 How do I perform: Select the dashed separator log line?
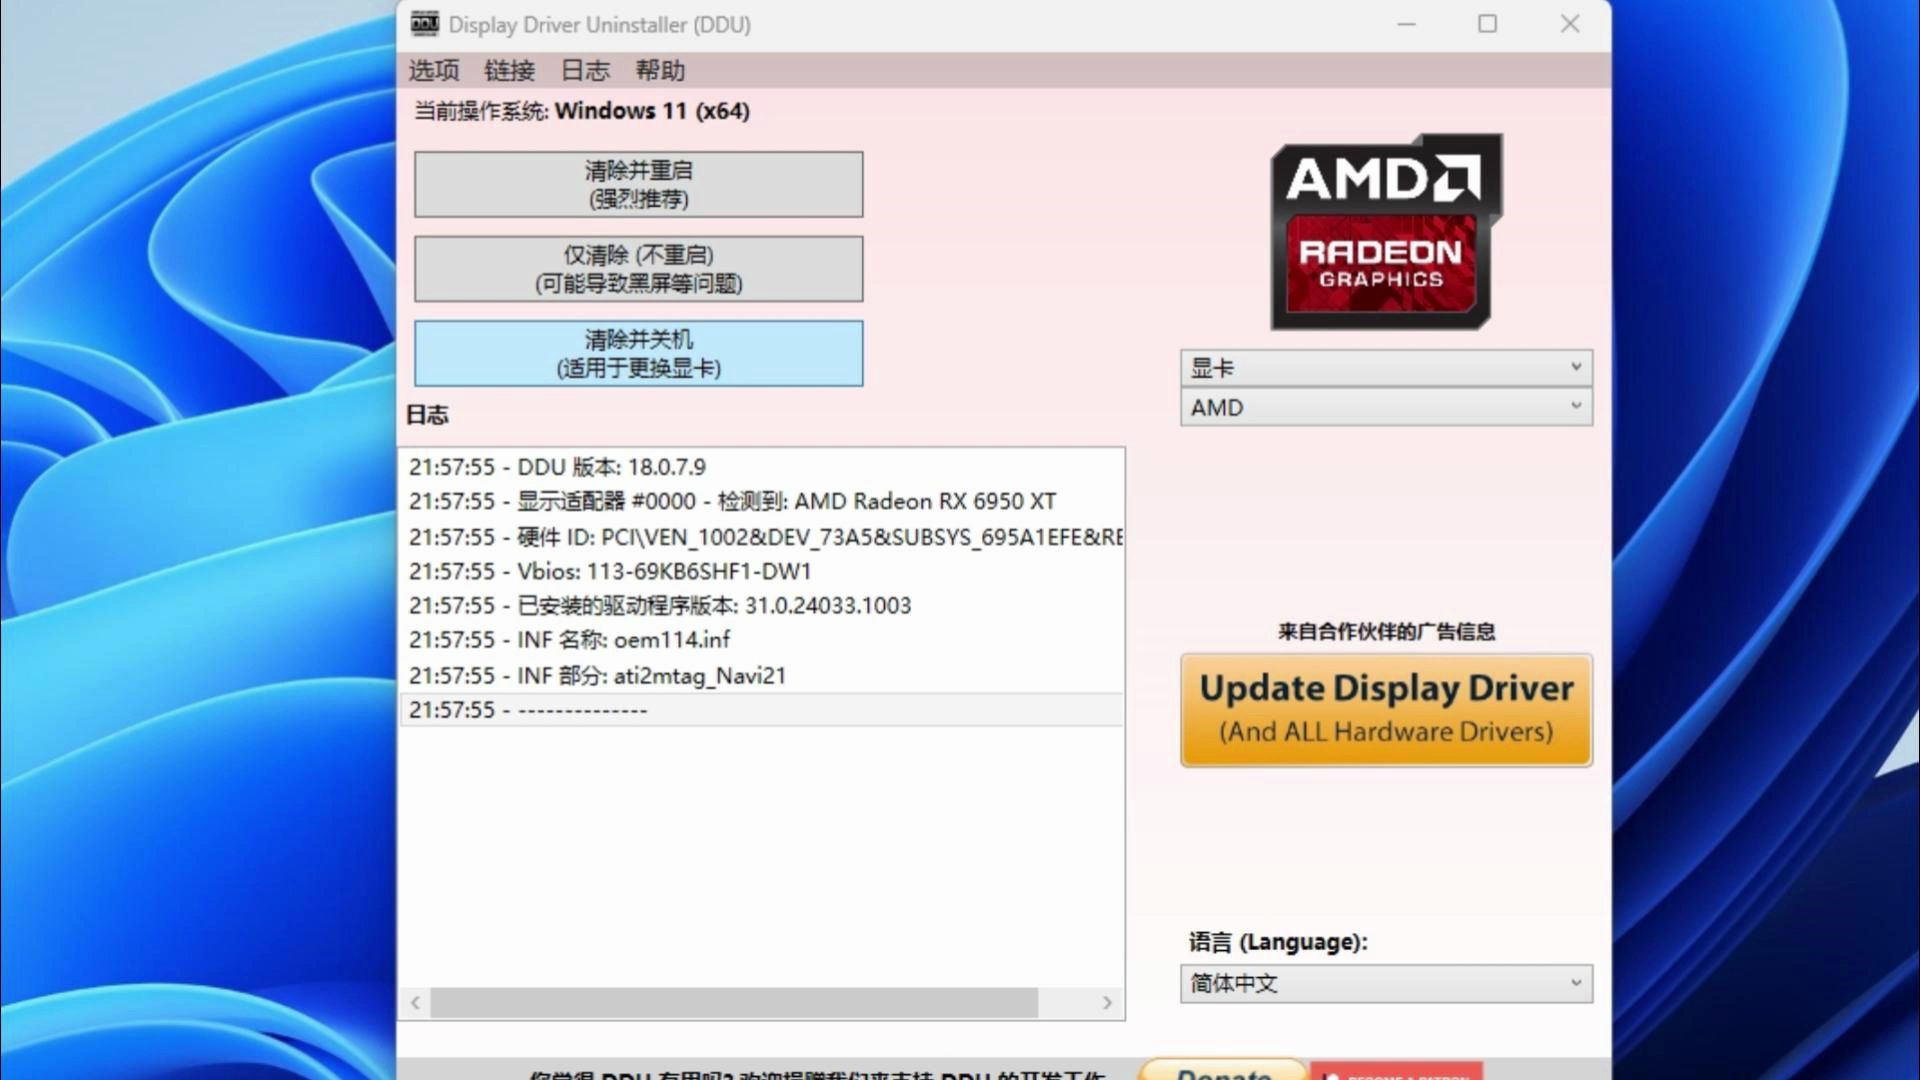pyautogui.click(x=760, y=709)
